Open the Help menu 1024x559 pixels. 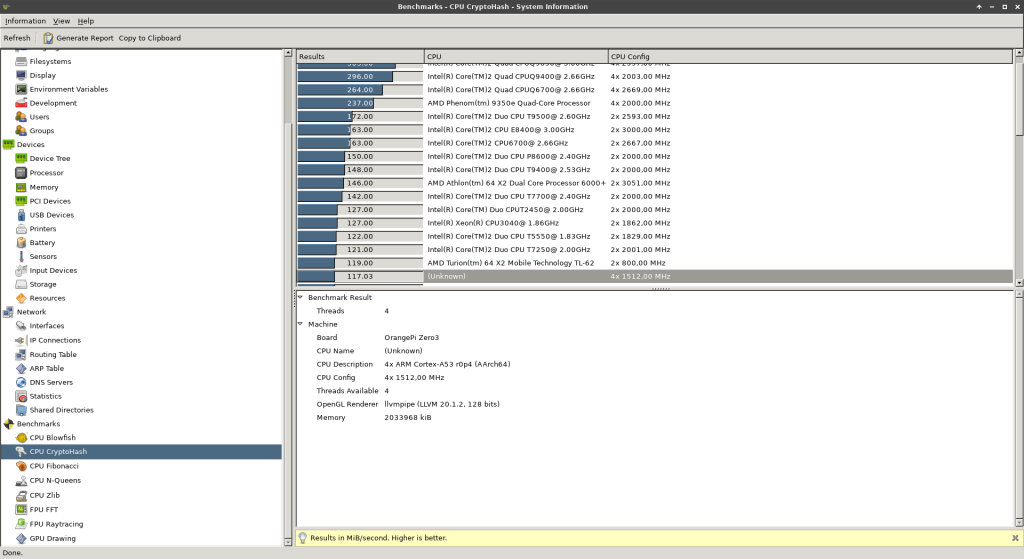click(x=86, y=21)
